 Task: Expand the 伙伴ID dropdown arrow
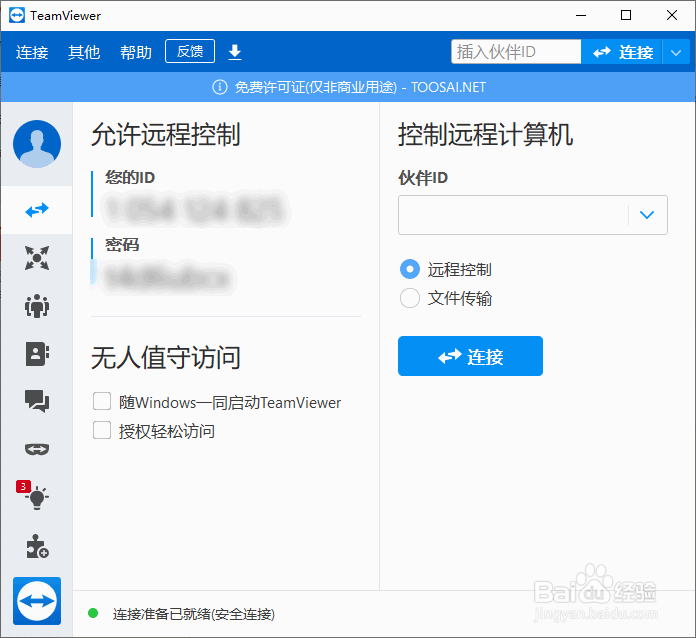point(647,215)
